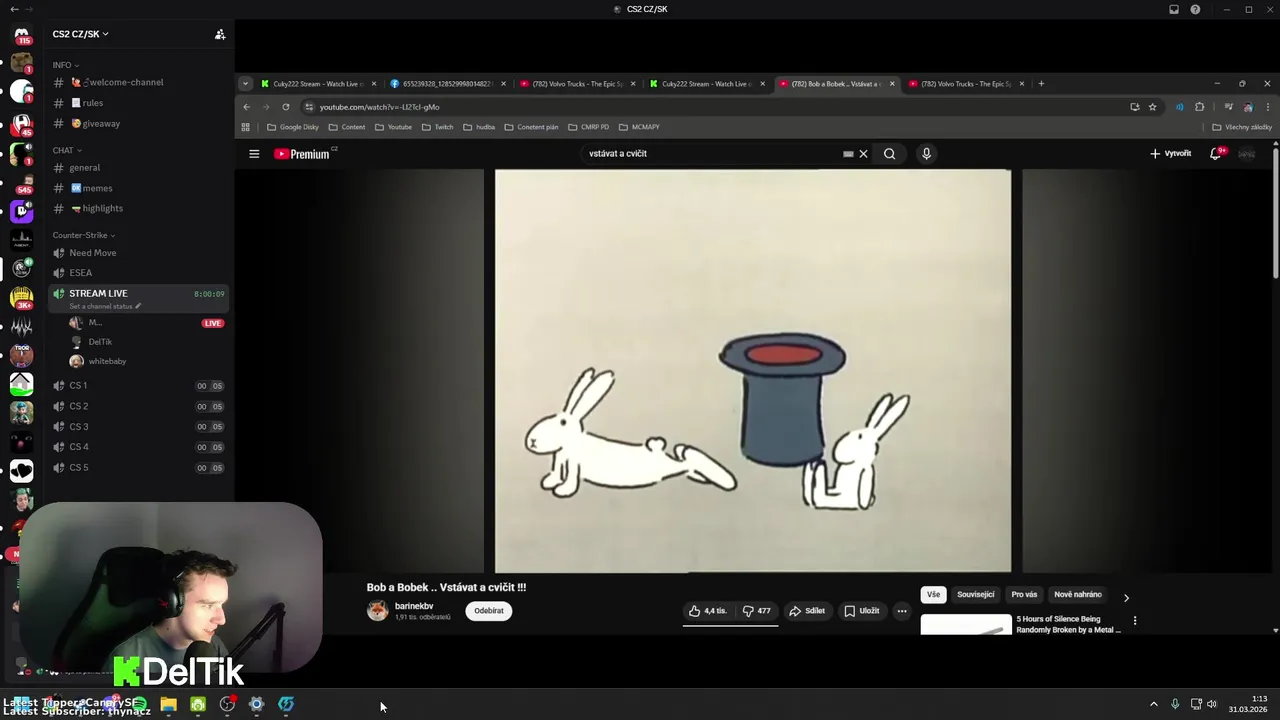Clear the YouTube search text
Viewport: 1280px width, 720px height.
(863, 154)
